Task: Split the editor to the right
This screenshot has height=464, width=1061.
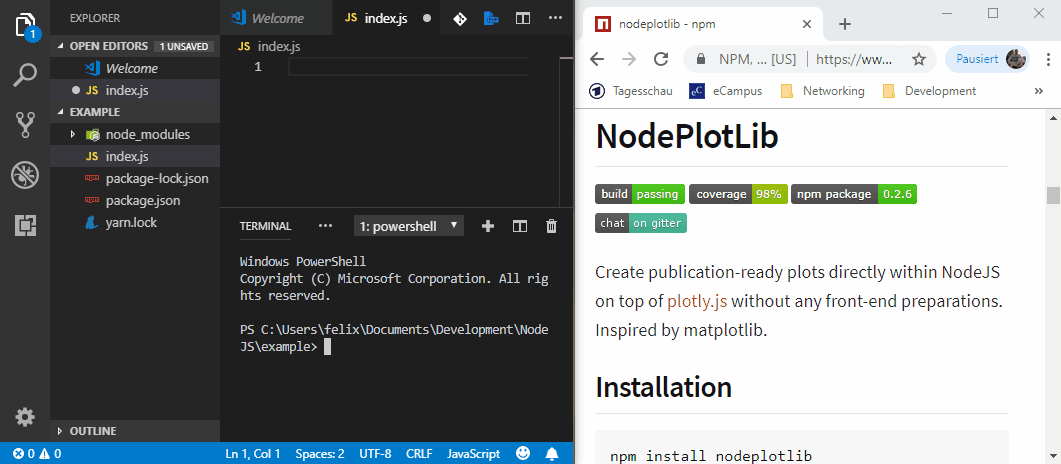Action: (523, 18)
